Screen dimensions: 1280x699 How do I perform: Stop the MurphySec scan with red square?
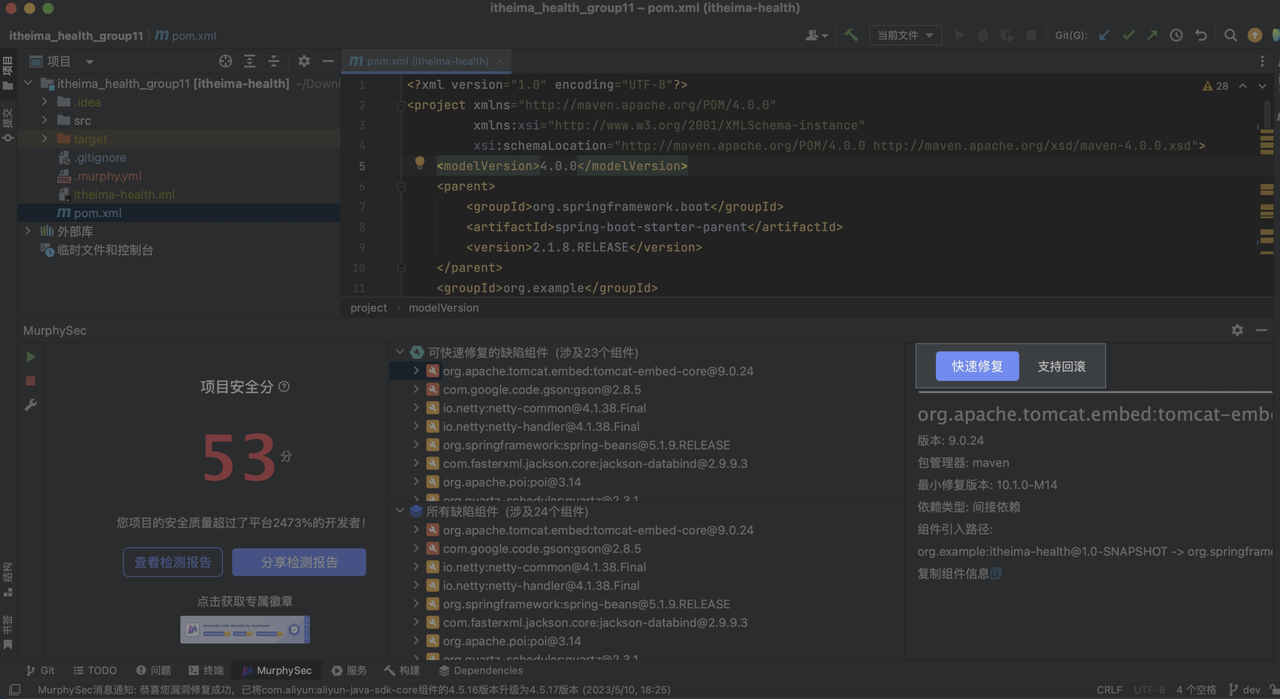31,381
